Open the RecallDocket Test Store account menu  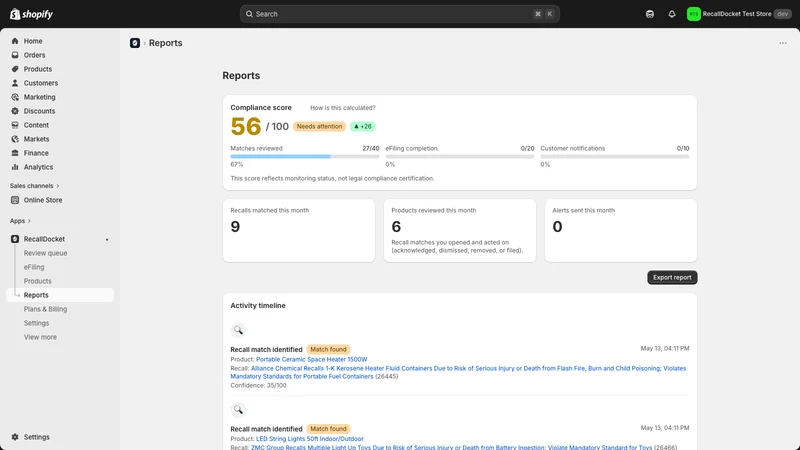(x=738, y=14)
